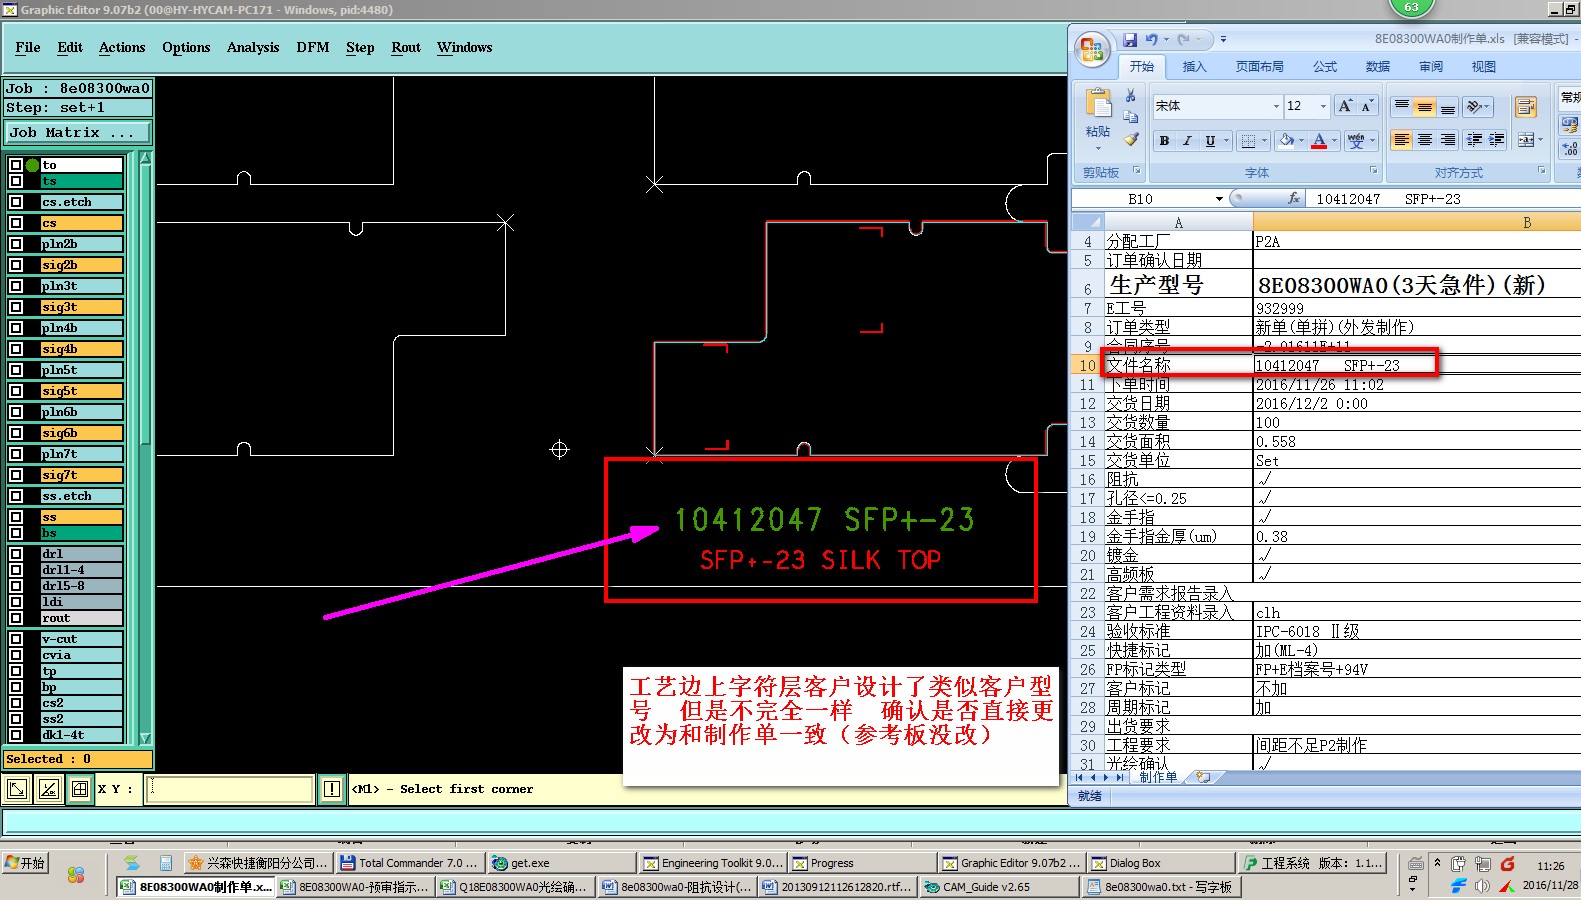This screenshot has height=900, width=1581.
Task: Expand the underline style dropdown arrow
Action: click(x=1226, y=141)
